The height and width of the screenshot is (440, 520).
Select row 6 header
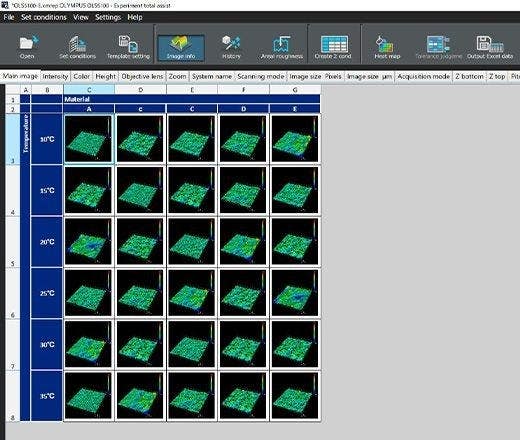tap(13, 293)
